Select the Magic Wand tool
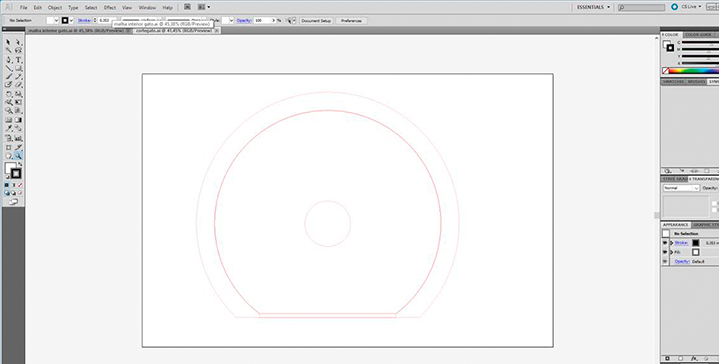The width and height of the screenshot is (719, 364). pos(8,50)
